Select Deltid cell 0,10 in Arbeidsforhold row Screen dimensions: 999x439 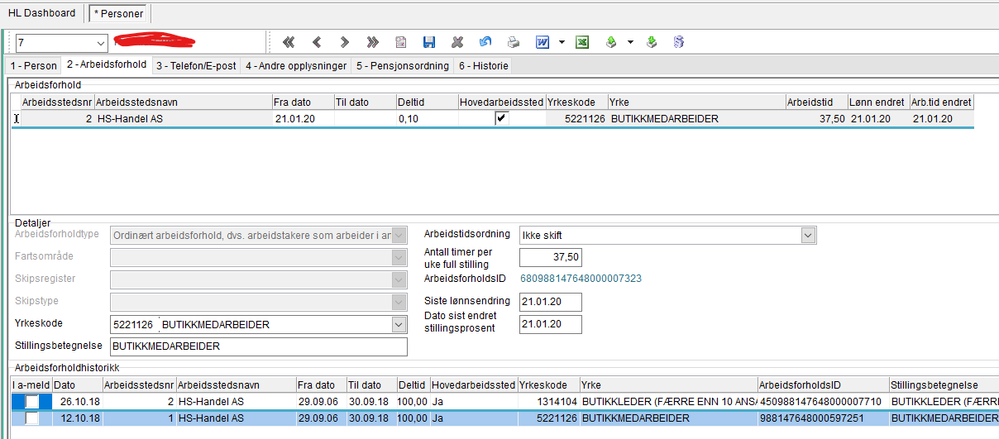click(x=427, y=119)
